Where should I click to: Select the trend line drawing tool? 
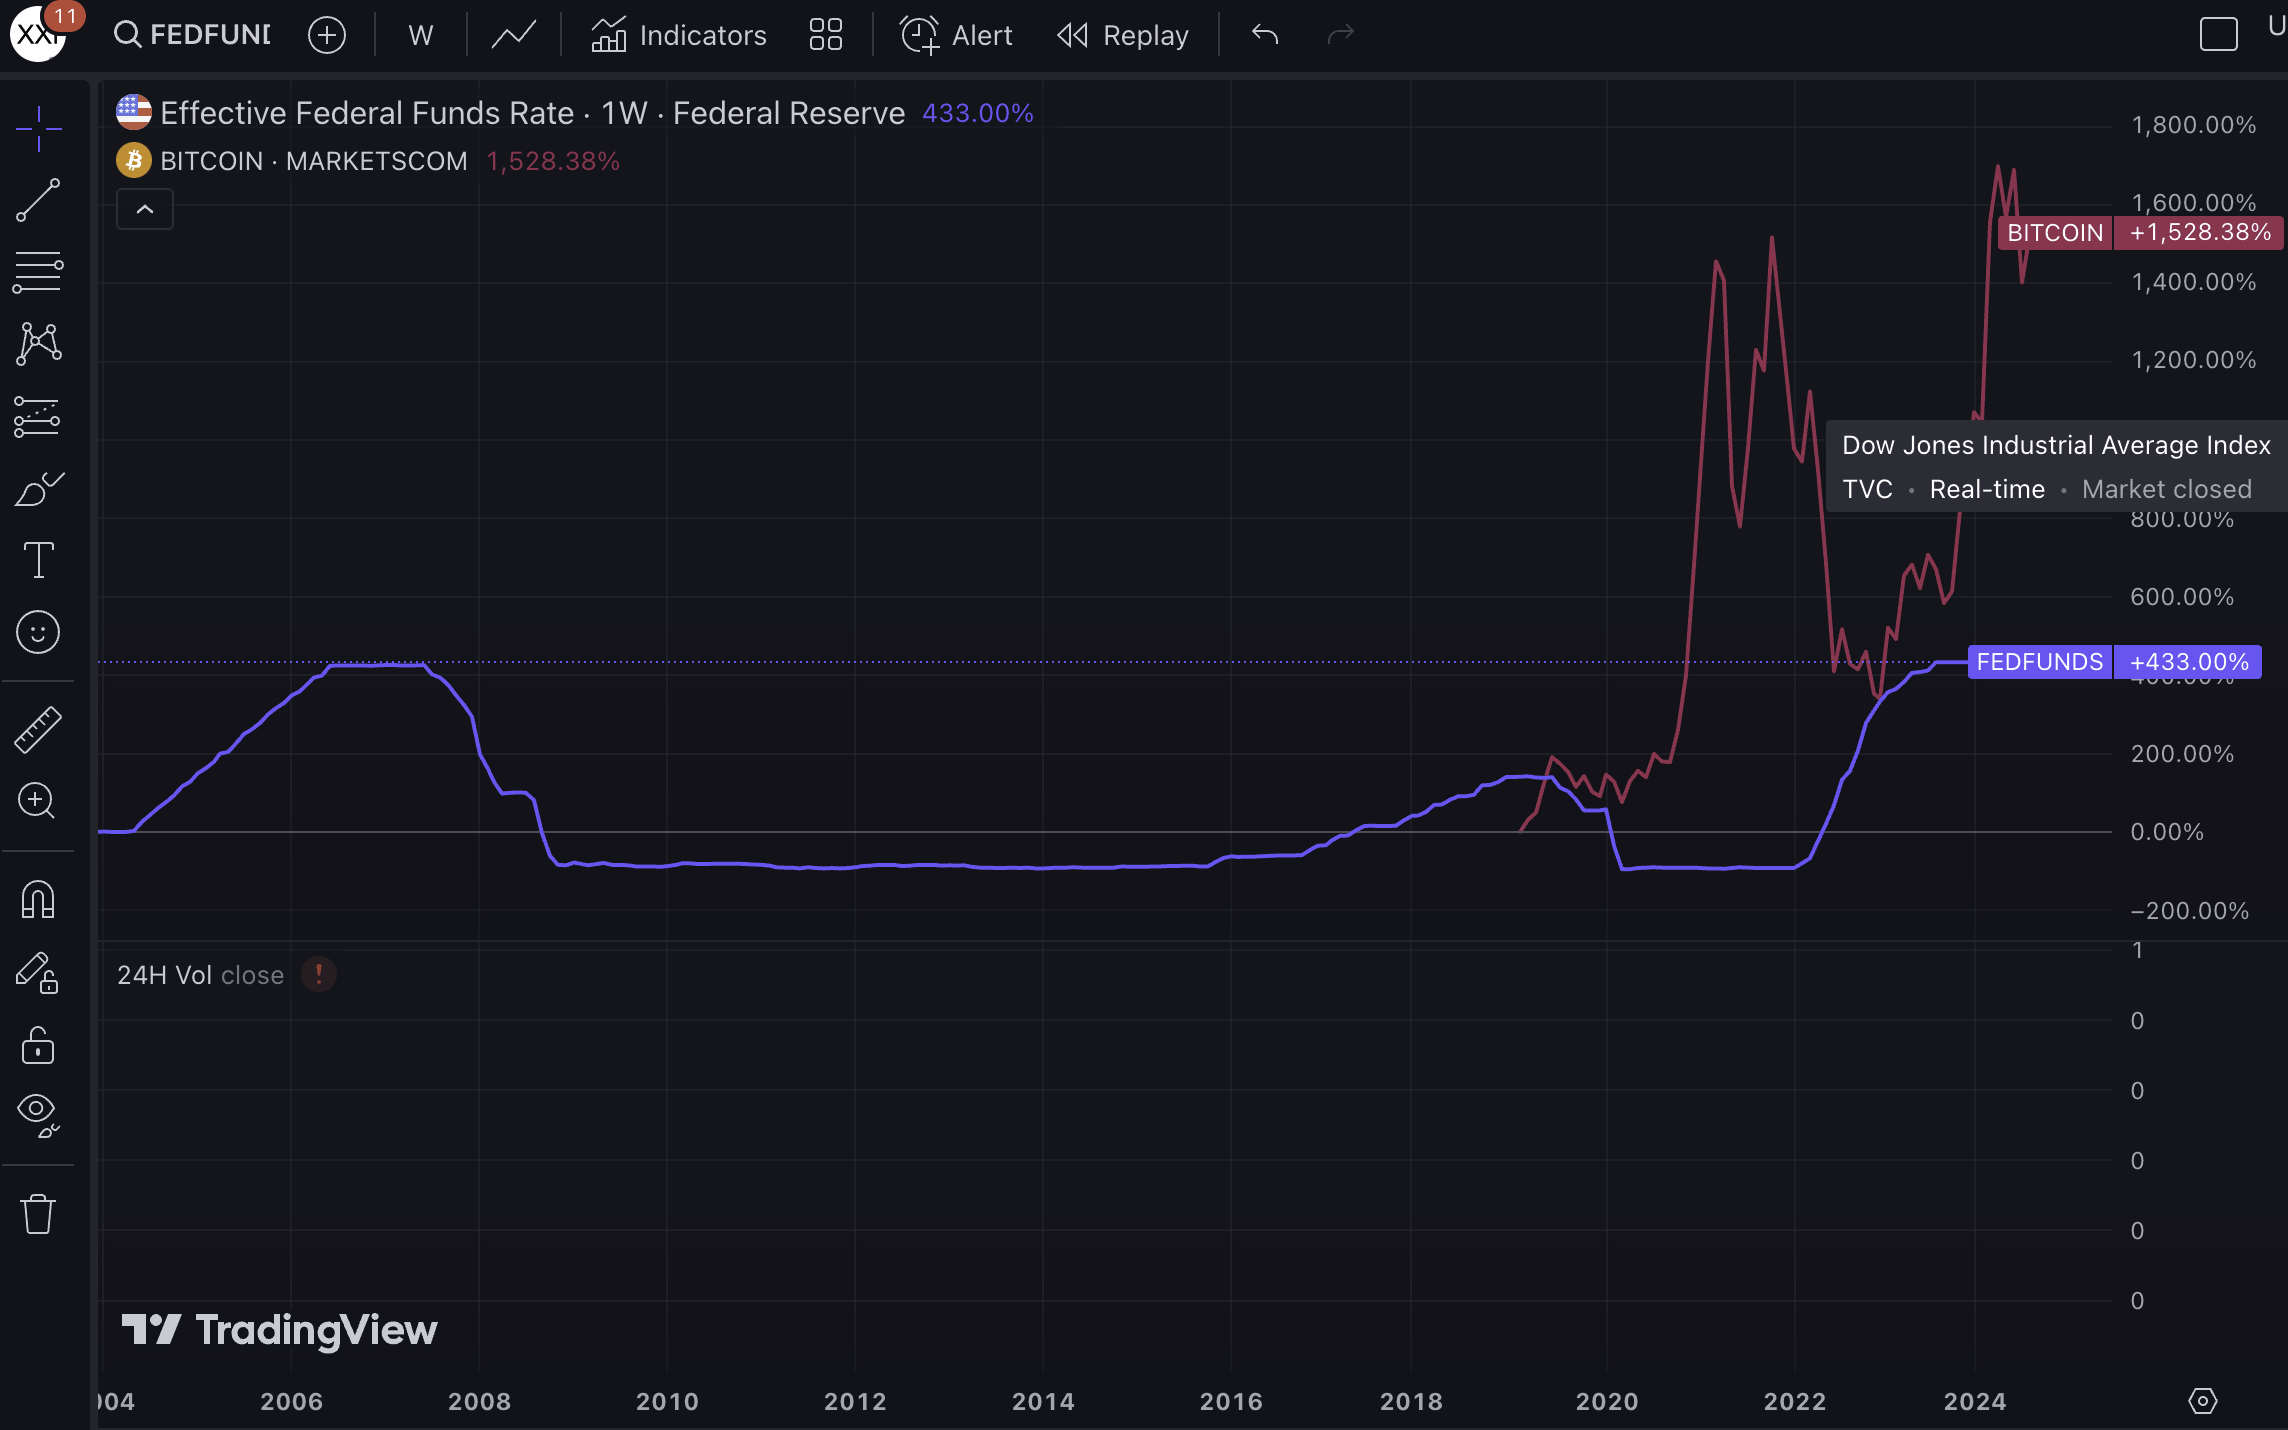38,201
